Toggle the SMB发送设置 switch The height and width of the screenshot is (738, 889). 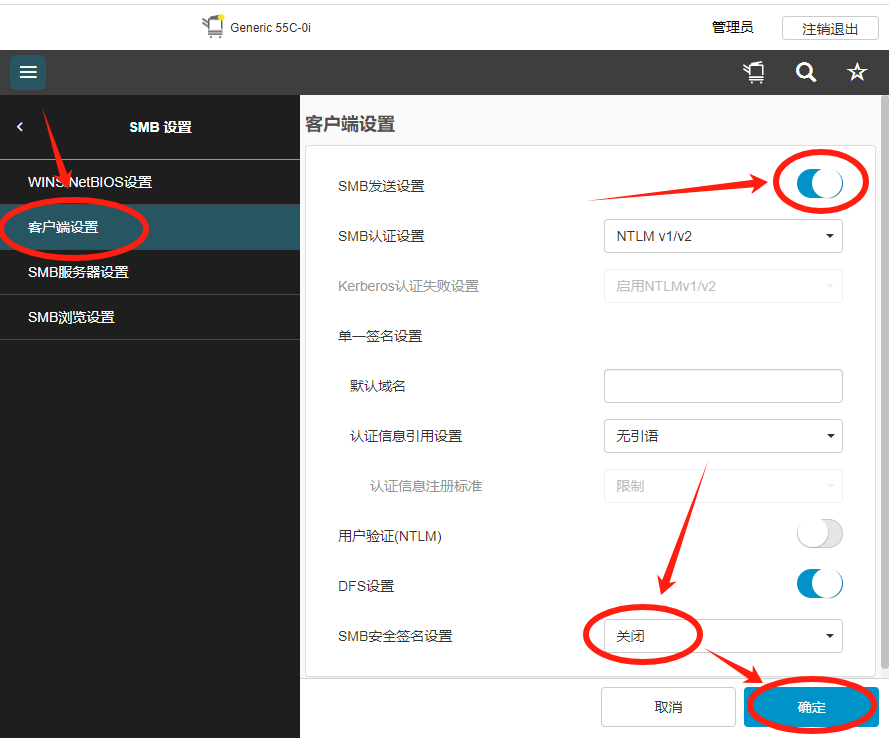(819, 184)
